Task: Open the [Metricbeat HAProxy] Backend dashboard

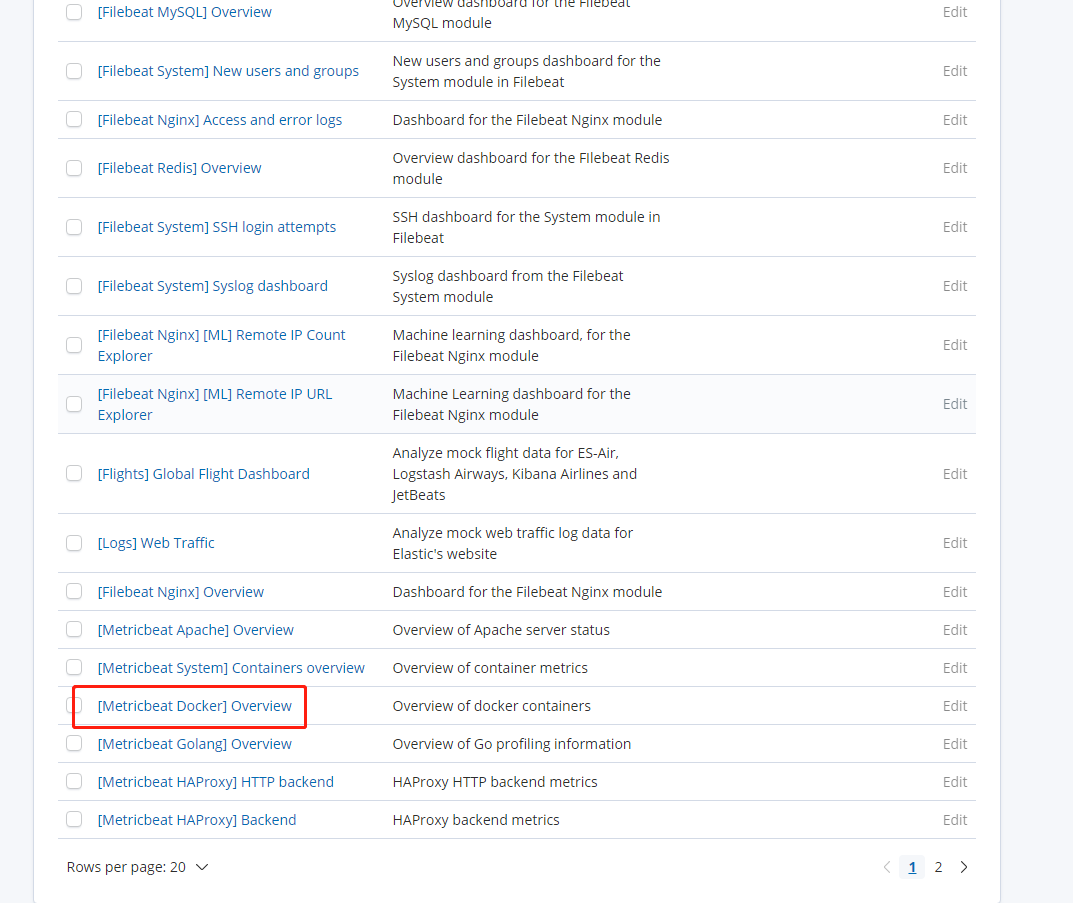Action: 197,820
